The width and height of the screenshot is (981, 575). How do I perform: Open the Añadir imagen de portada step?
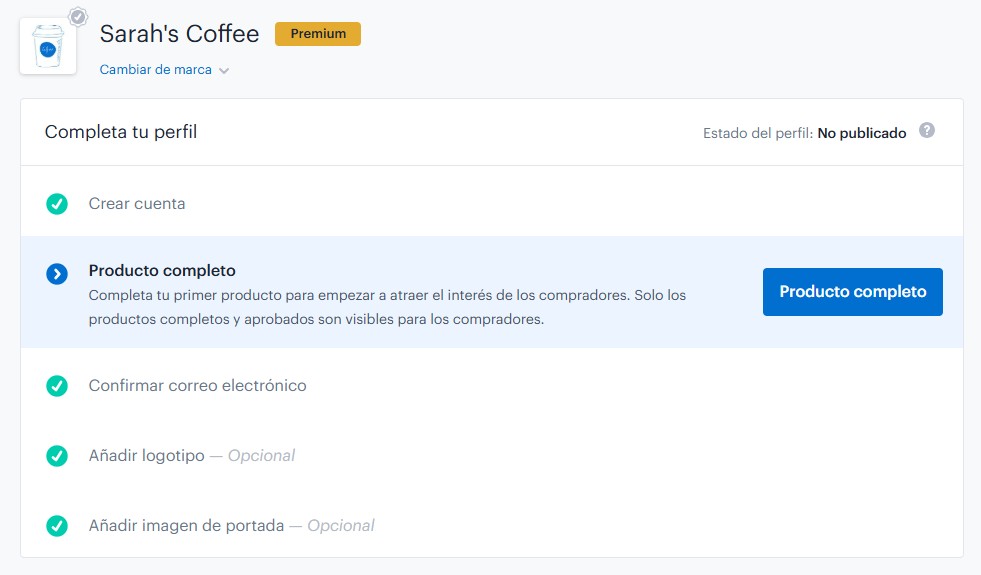(x=186, y=526)
